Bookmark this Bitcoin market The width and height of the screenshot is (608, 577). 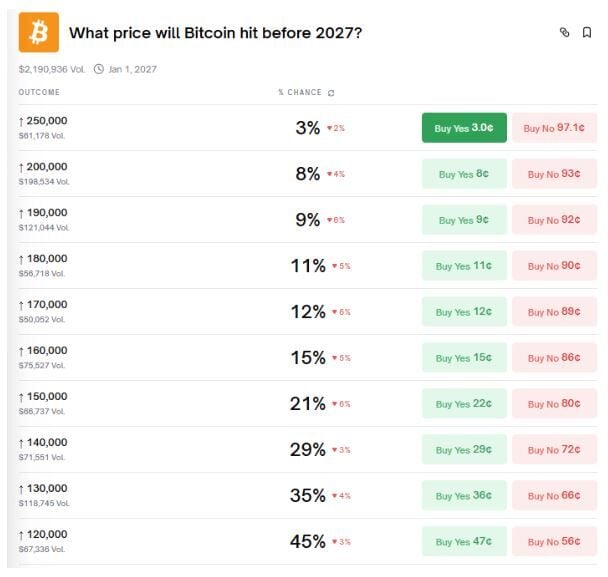(x=587, y=33)
